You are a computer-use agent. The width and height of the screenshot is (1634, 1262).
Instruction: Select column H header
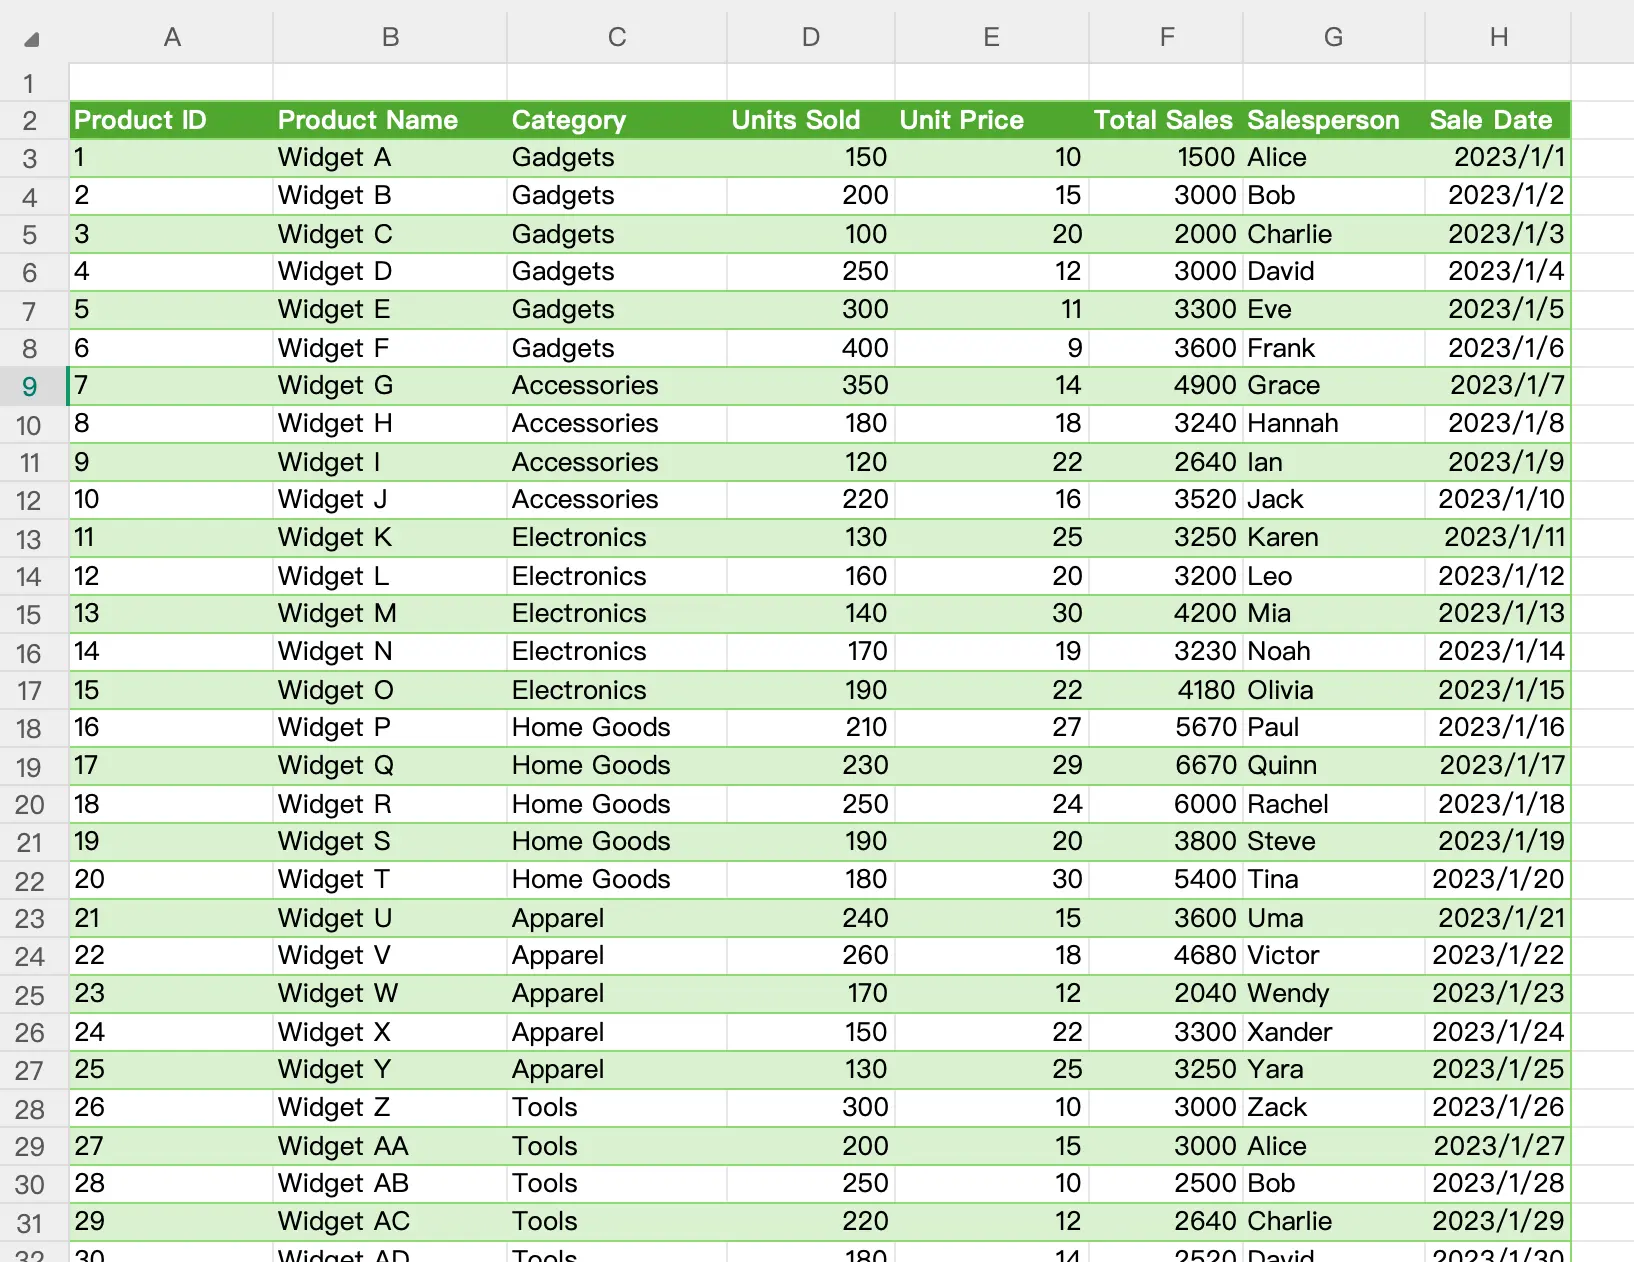coord(1497,37)
